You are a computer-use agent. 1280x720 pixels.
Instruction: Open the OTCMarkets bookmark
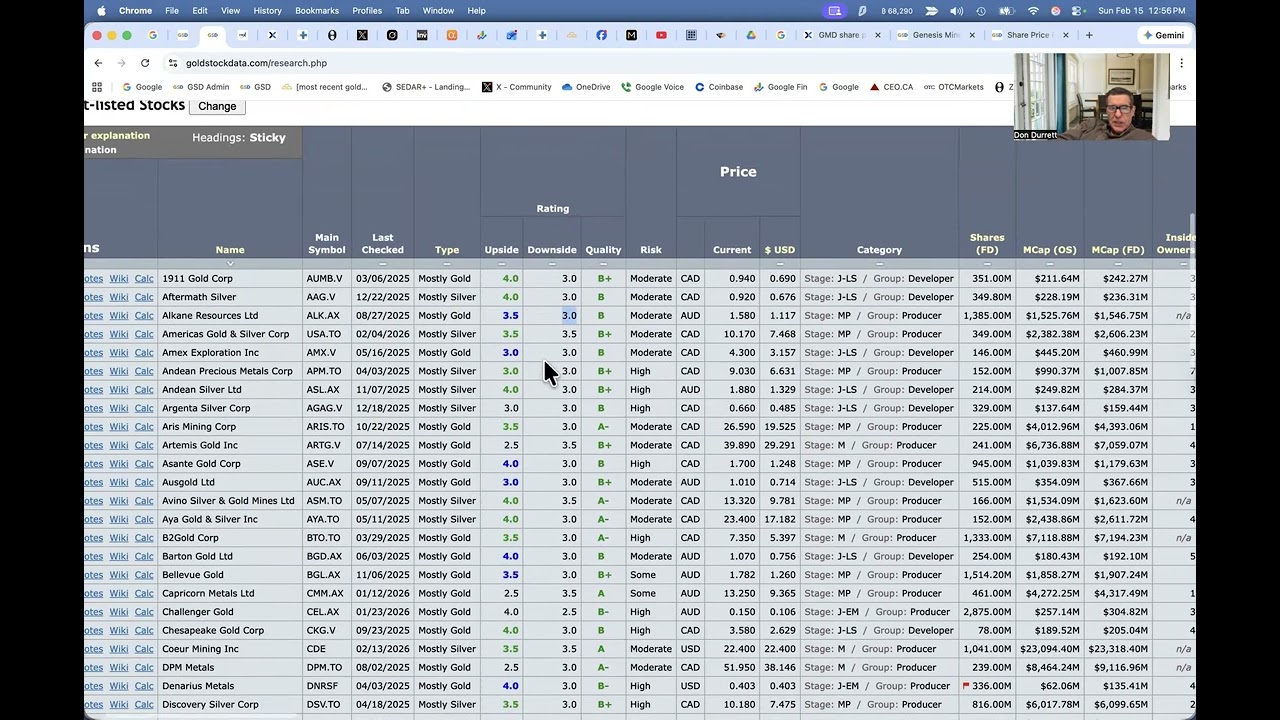click(953, 87)
